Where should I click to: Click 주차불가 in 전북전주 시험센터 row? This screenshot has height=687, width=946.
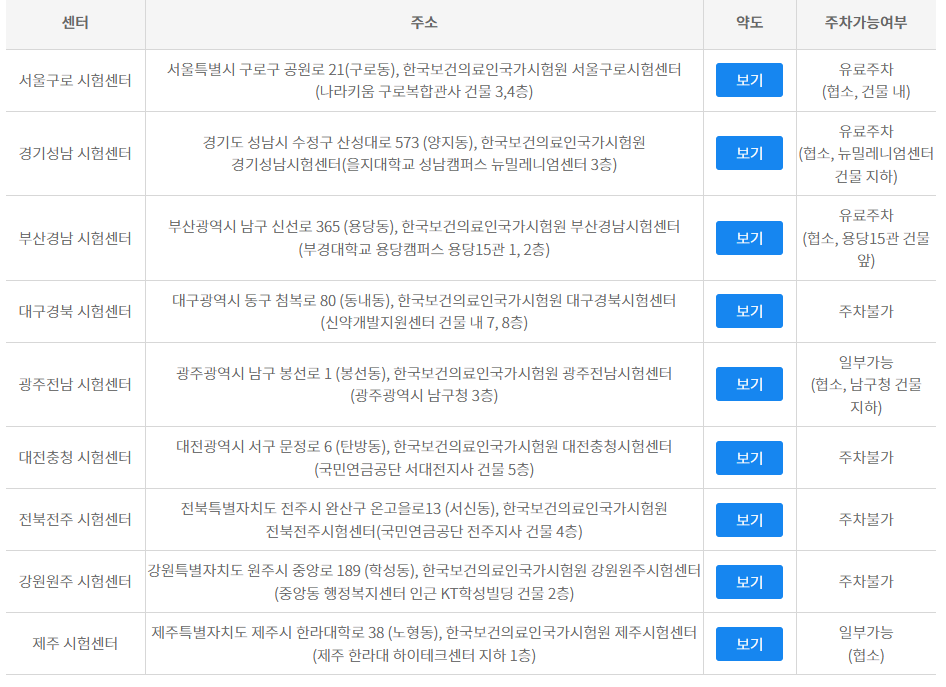coord(866,520)
